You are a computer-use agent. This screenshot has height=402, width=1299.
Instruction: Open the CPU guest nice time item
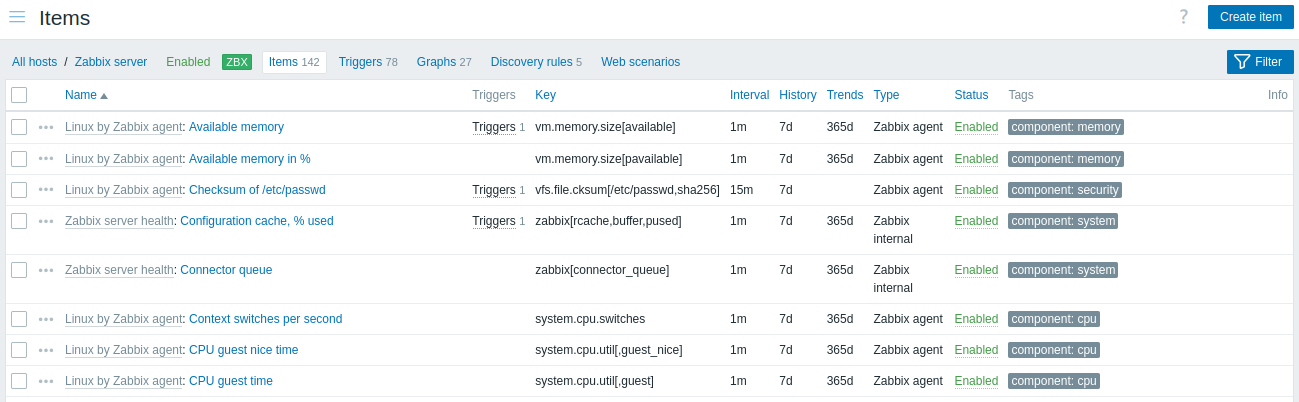point(243,350)
